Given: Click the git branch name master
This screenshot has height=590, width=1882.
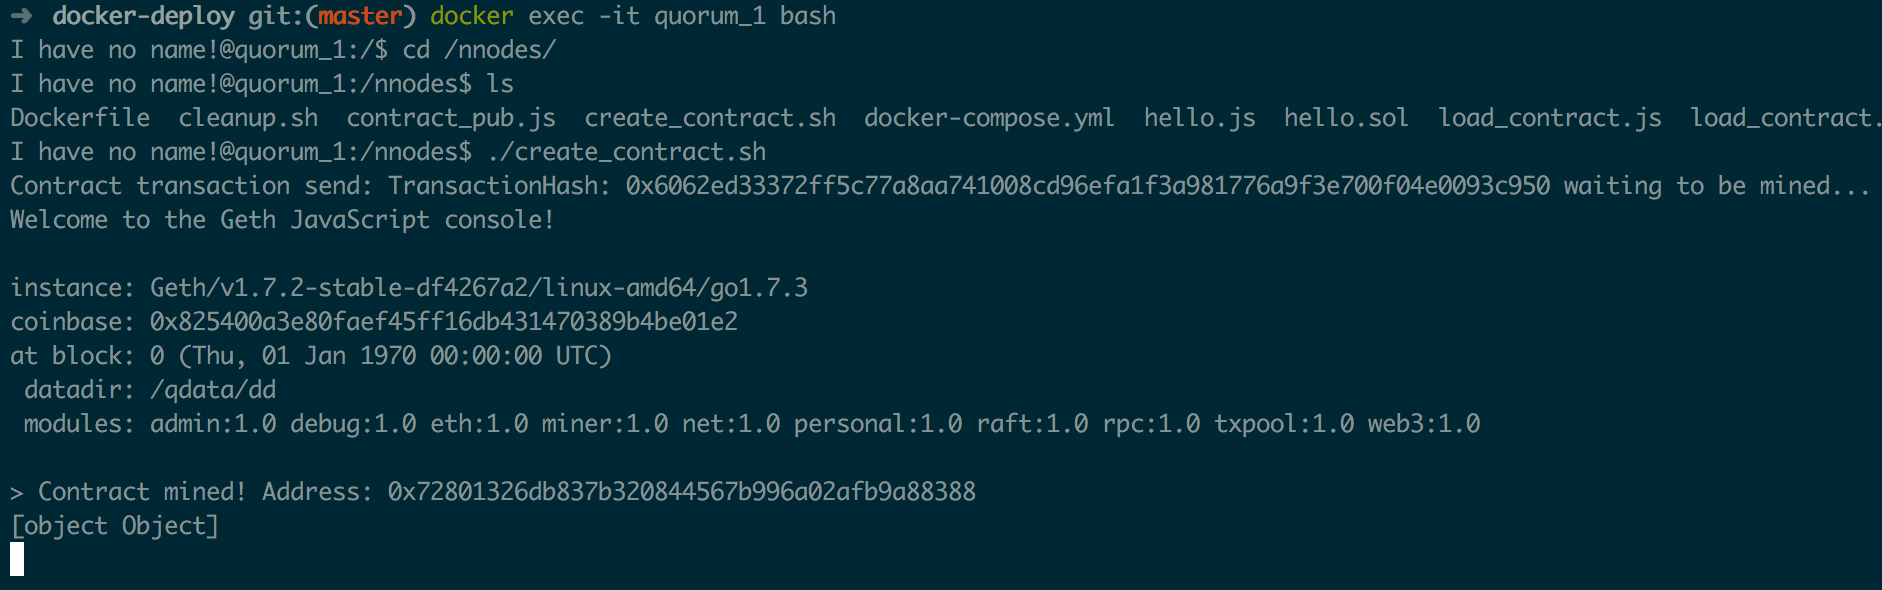Looking at the screenshot, I should [x=360, y=16].
